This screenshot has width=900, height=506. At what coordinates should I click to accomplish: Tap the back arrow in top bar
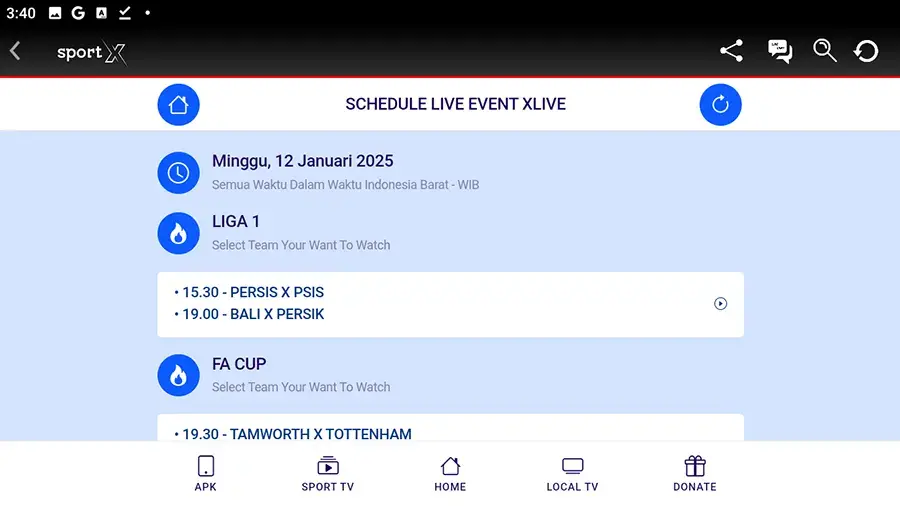(15, 51)
